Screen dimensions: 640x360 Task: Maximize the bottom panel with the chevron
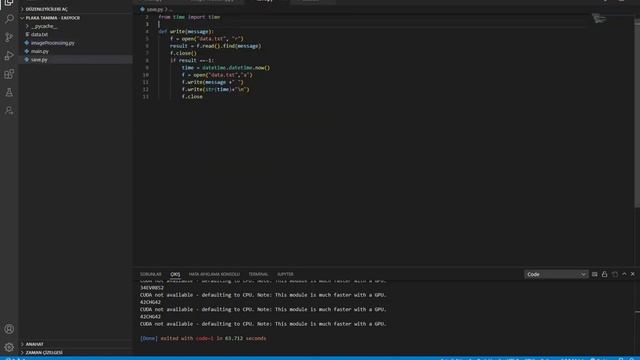(x=624, y=274)
